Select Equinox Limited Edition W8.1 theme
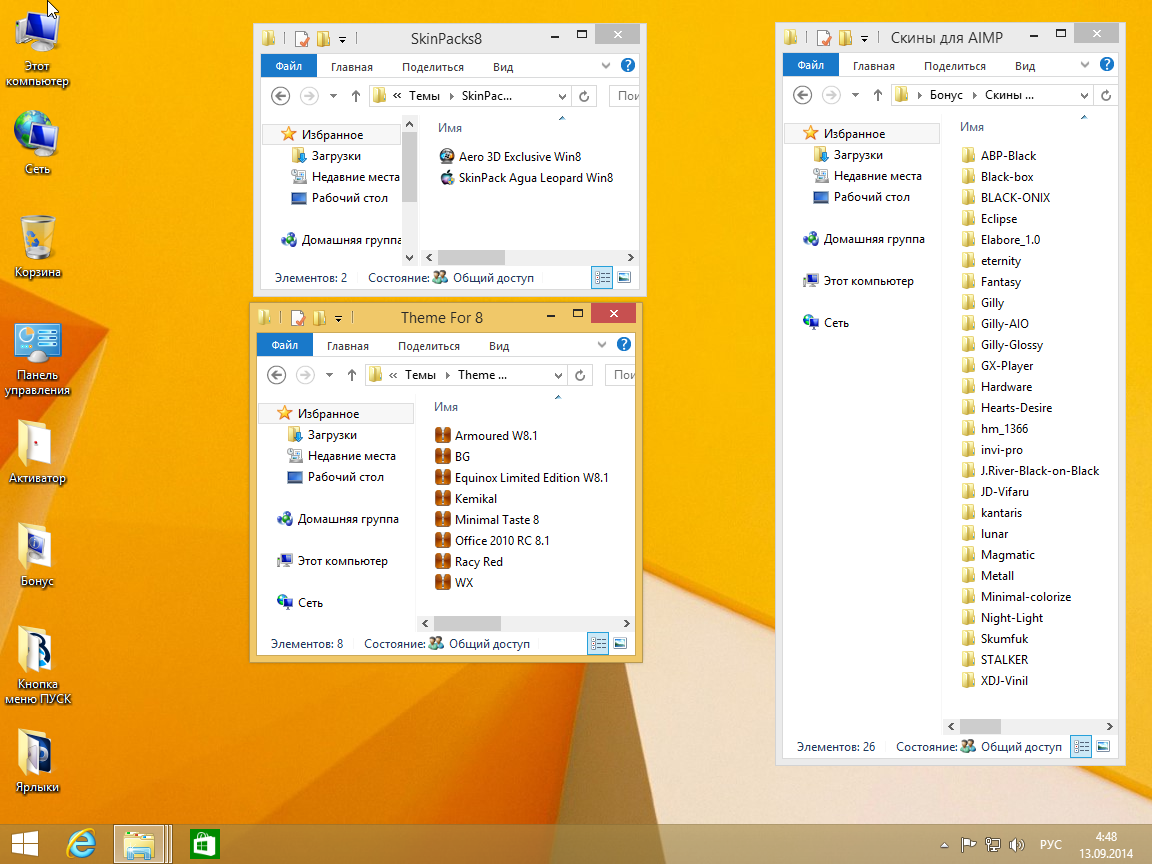 [x=522, y=478]
